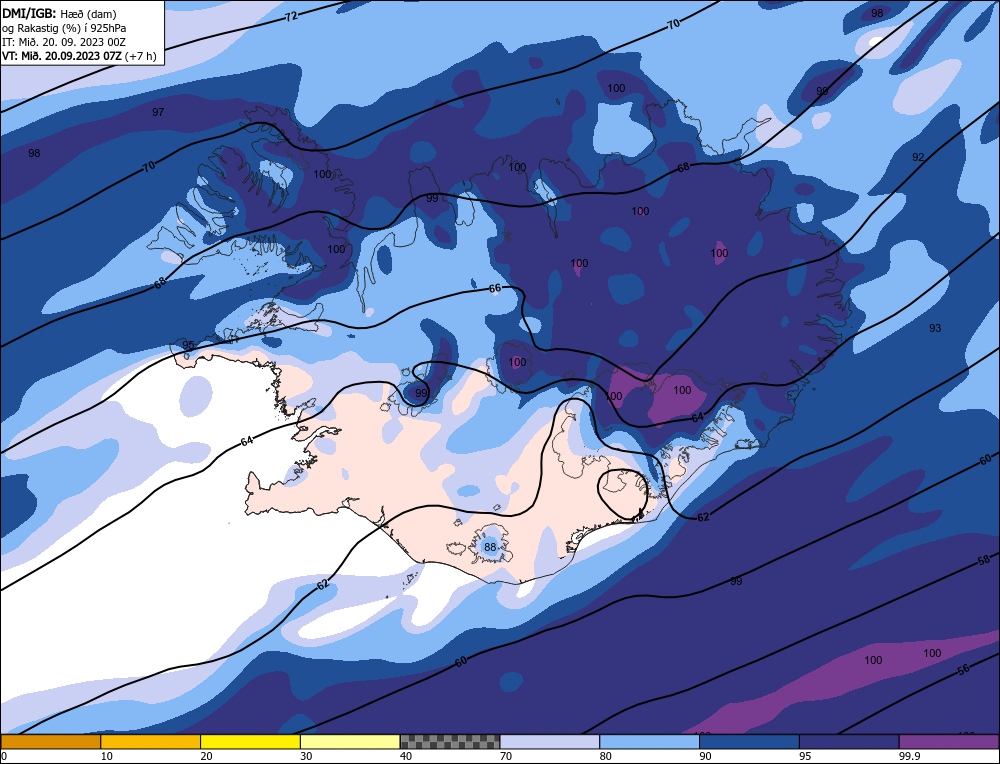Click the orange 10–20 legend swatch
The image size is (1000, 764).
coord(151,742)
